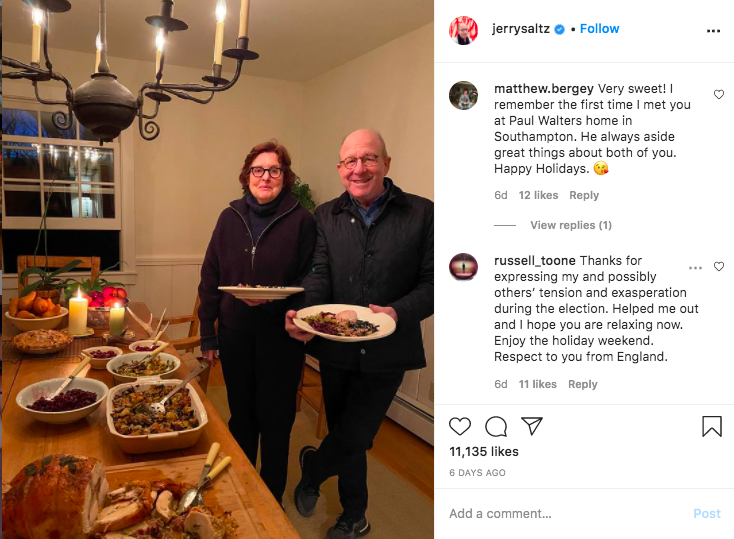Open russell_toone comment options dots
Viewport: 734px width, 539px height.
point(695,268)
